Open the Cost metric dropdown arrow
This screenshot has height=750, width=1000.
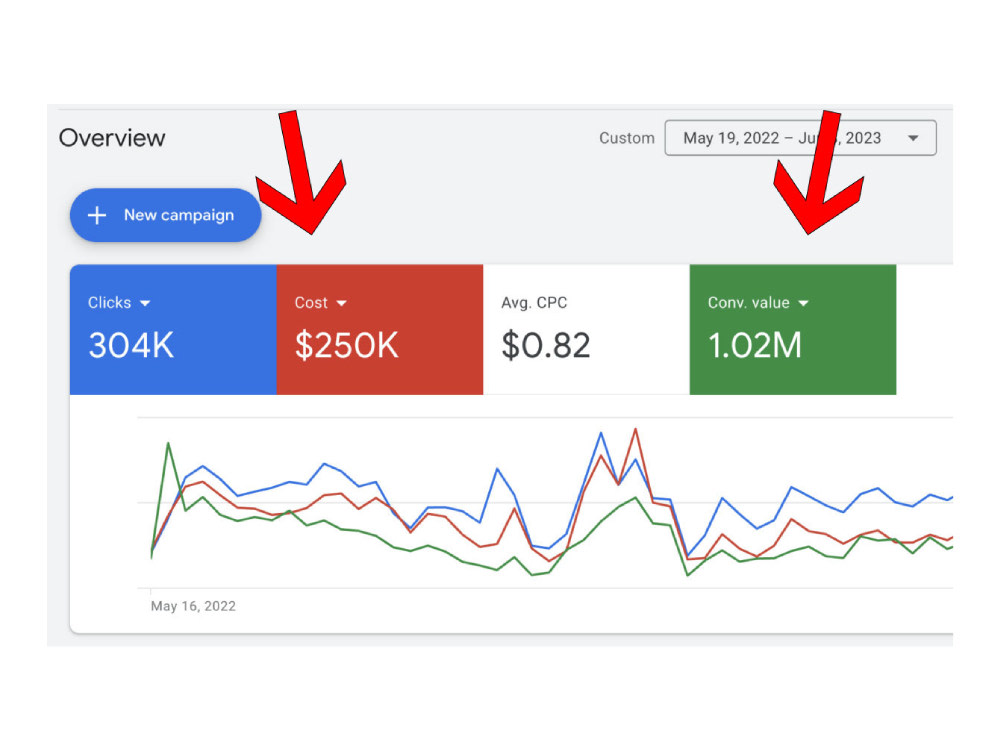tap(342, 304)
